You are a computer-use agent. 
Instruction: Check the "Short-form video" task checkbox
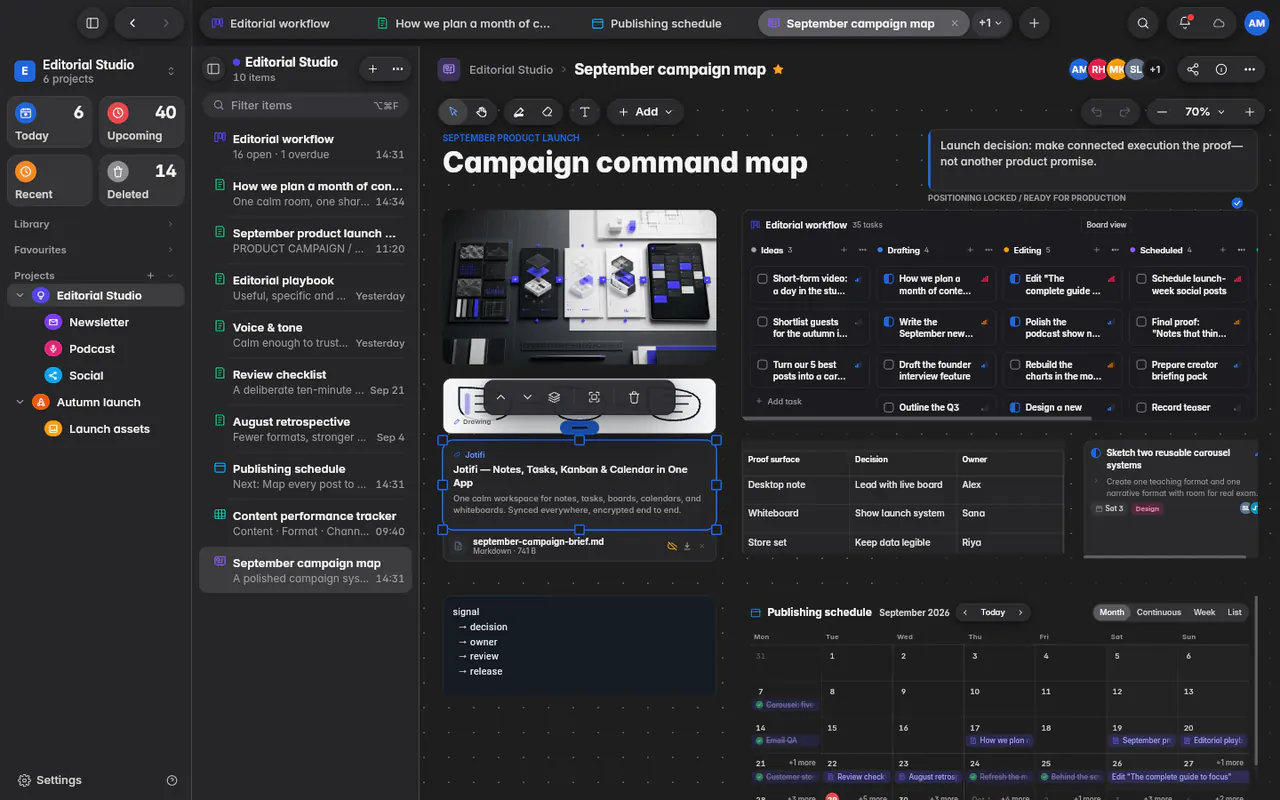click(x=762, y=279)
